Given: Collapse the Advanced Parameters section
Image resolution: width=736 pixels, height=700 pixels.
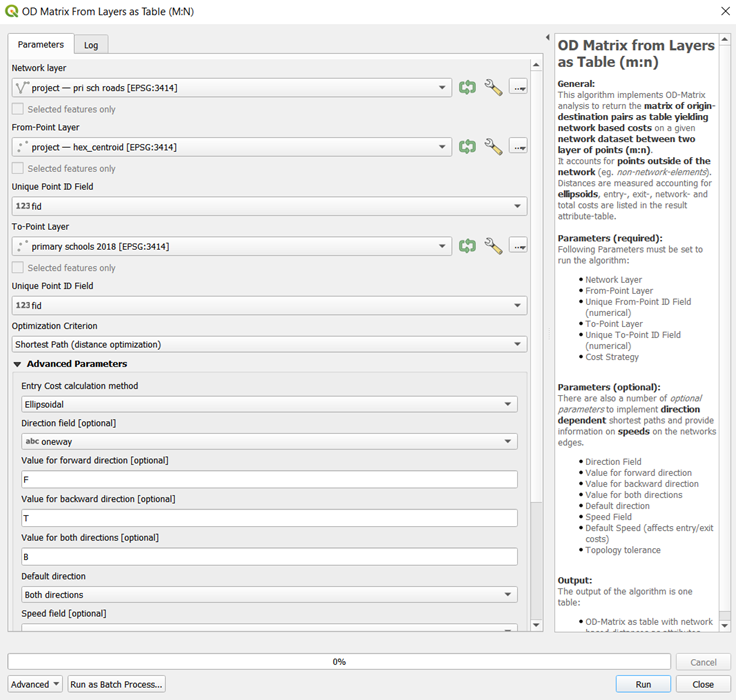Looking at the screenshot, I should tap(18, 364).
